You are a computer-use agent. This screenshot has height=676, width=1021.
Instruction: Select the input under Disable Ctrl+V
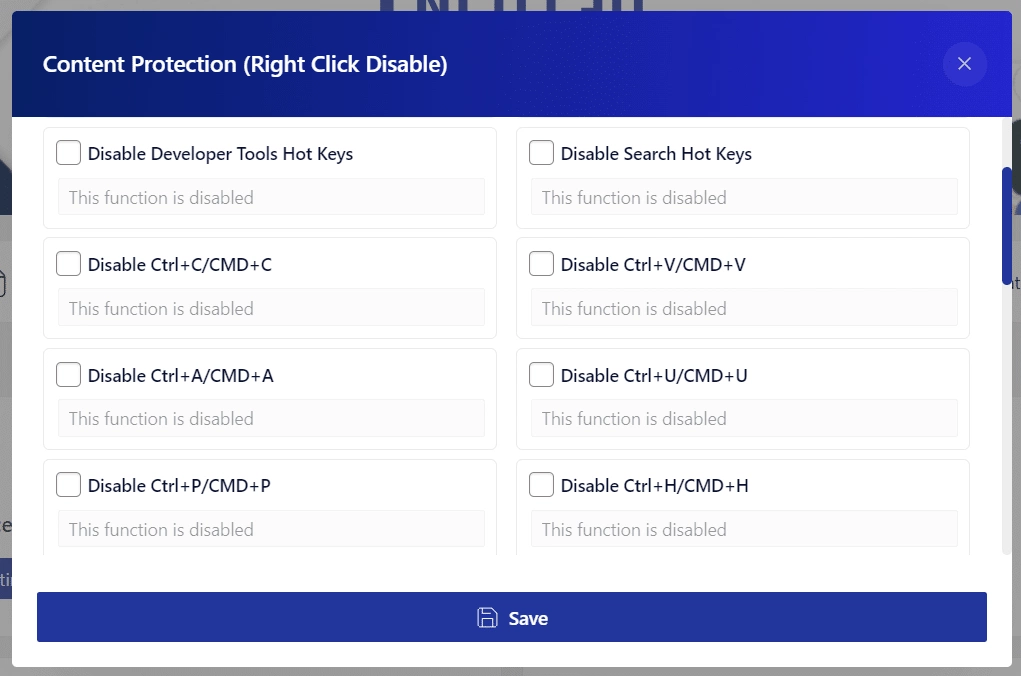click(x=743, y=308)
